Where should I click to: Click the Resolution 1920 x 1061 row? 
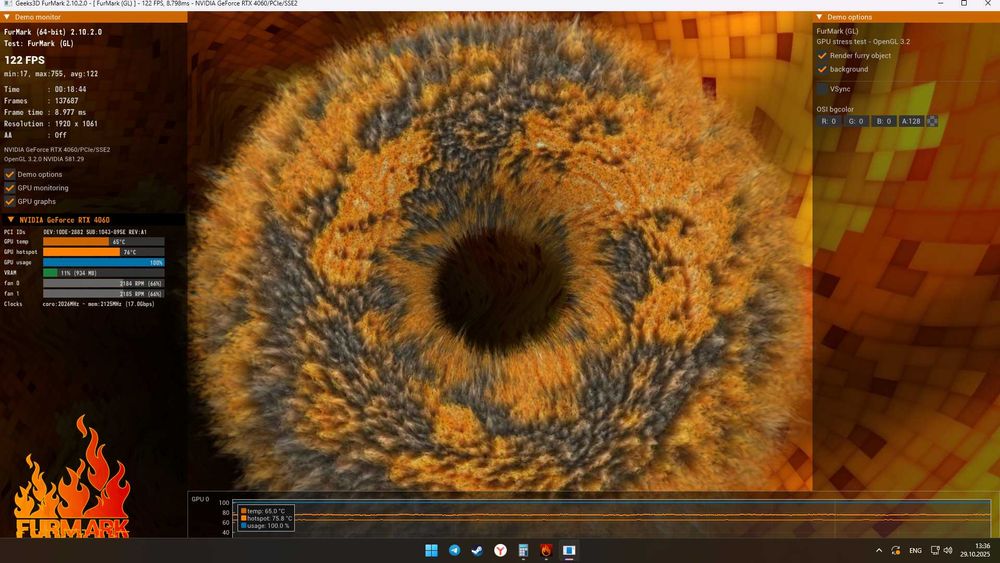coord(51,124)
